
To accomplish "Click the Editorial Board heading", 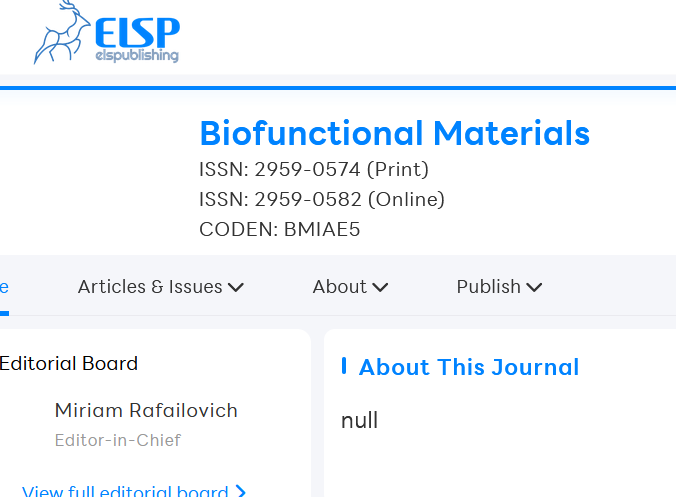I will [x=69, y=363].
